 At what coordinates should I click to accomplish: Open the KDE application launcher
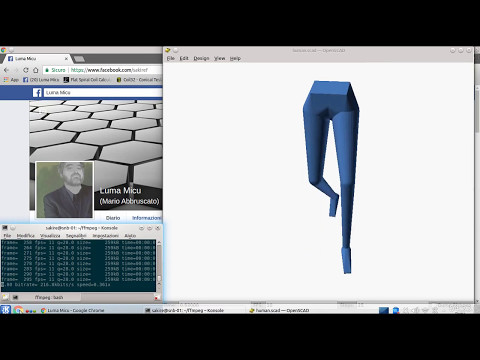click(5, 310)
